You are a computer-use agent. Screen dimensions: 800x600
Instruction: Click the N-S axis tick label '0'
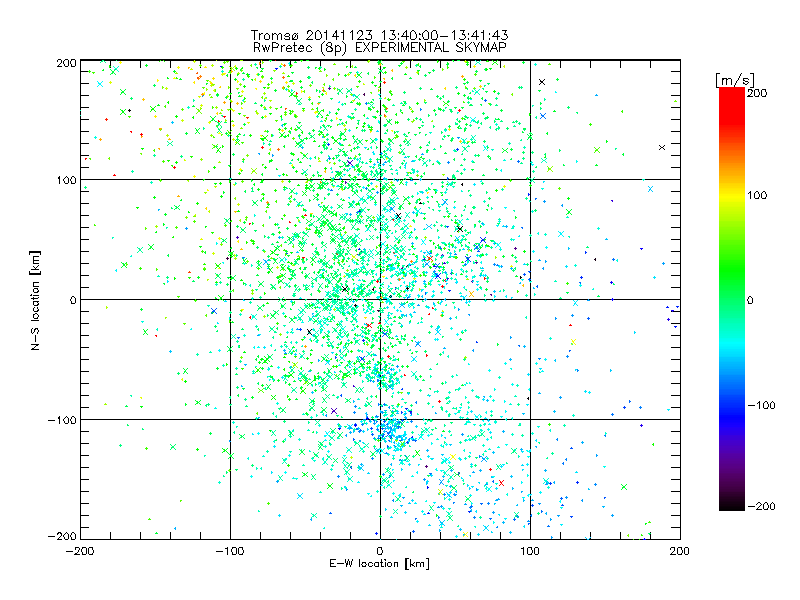click(73, 300)
